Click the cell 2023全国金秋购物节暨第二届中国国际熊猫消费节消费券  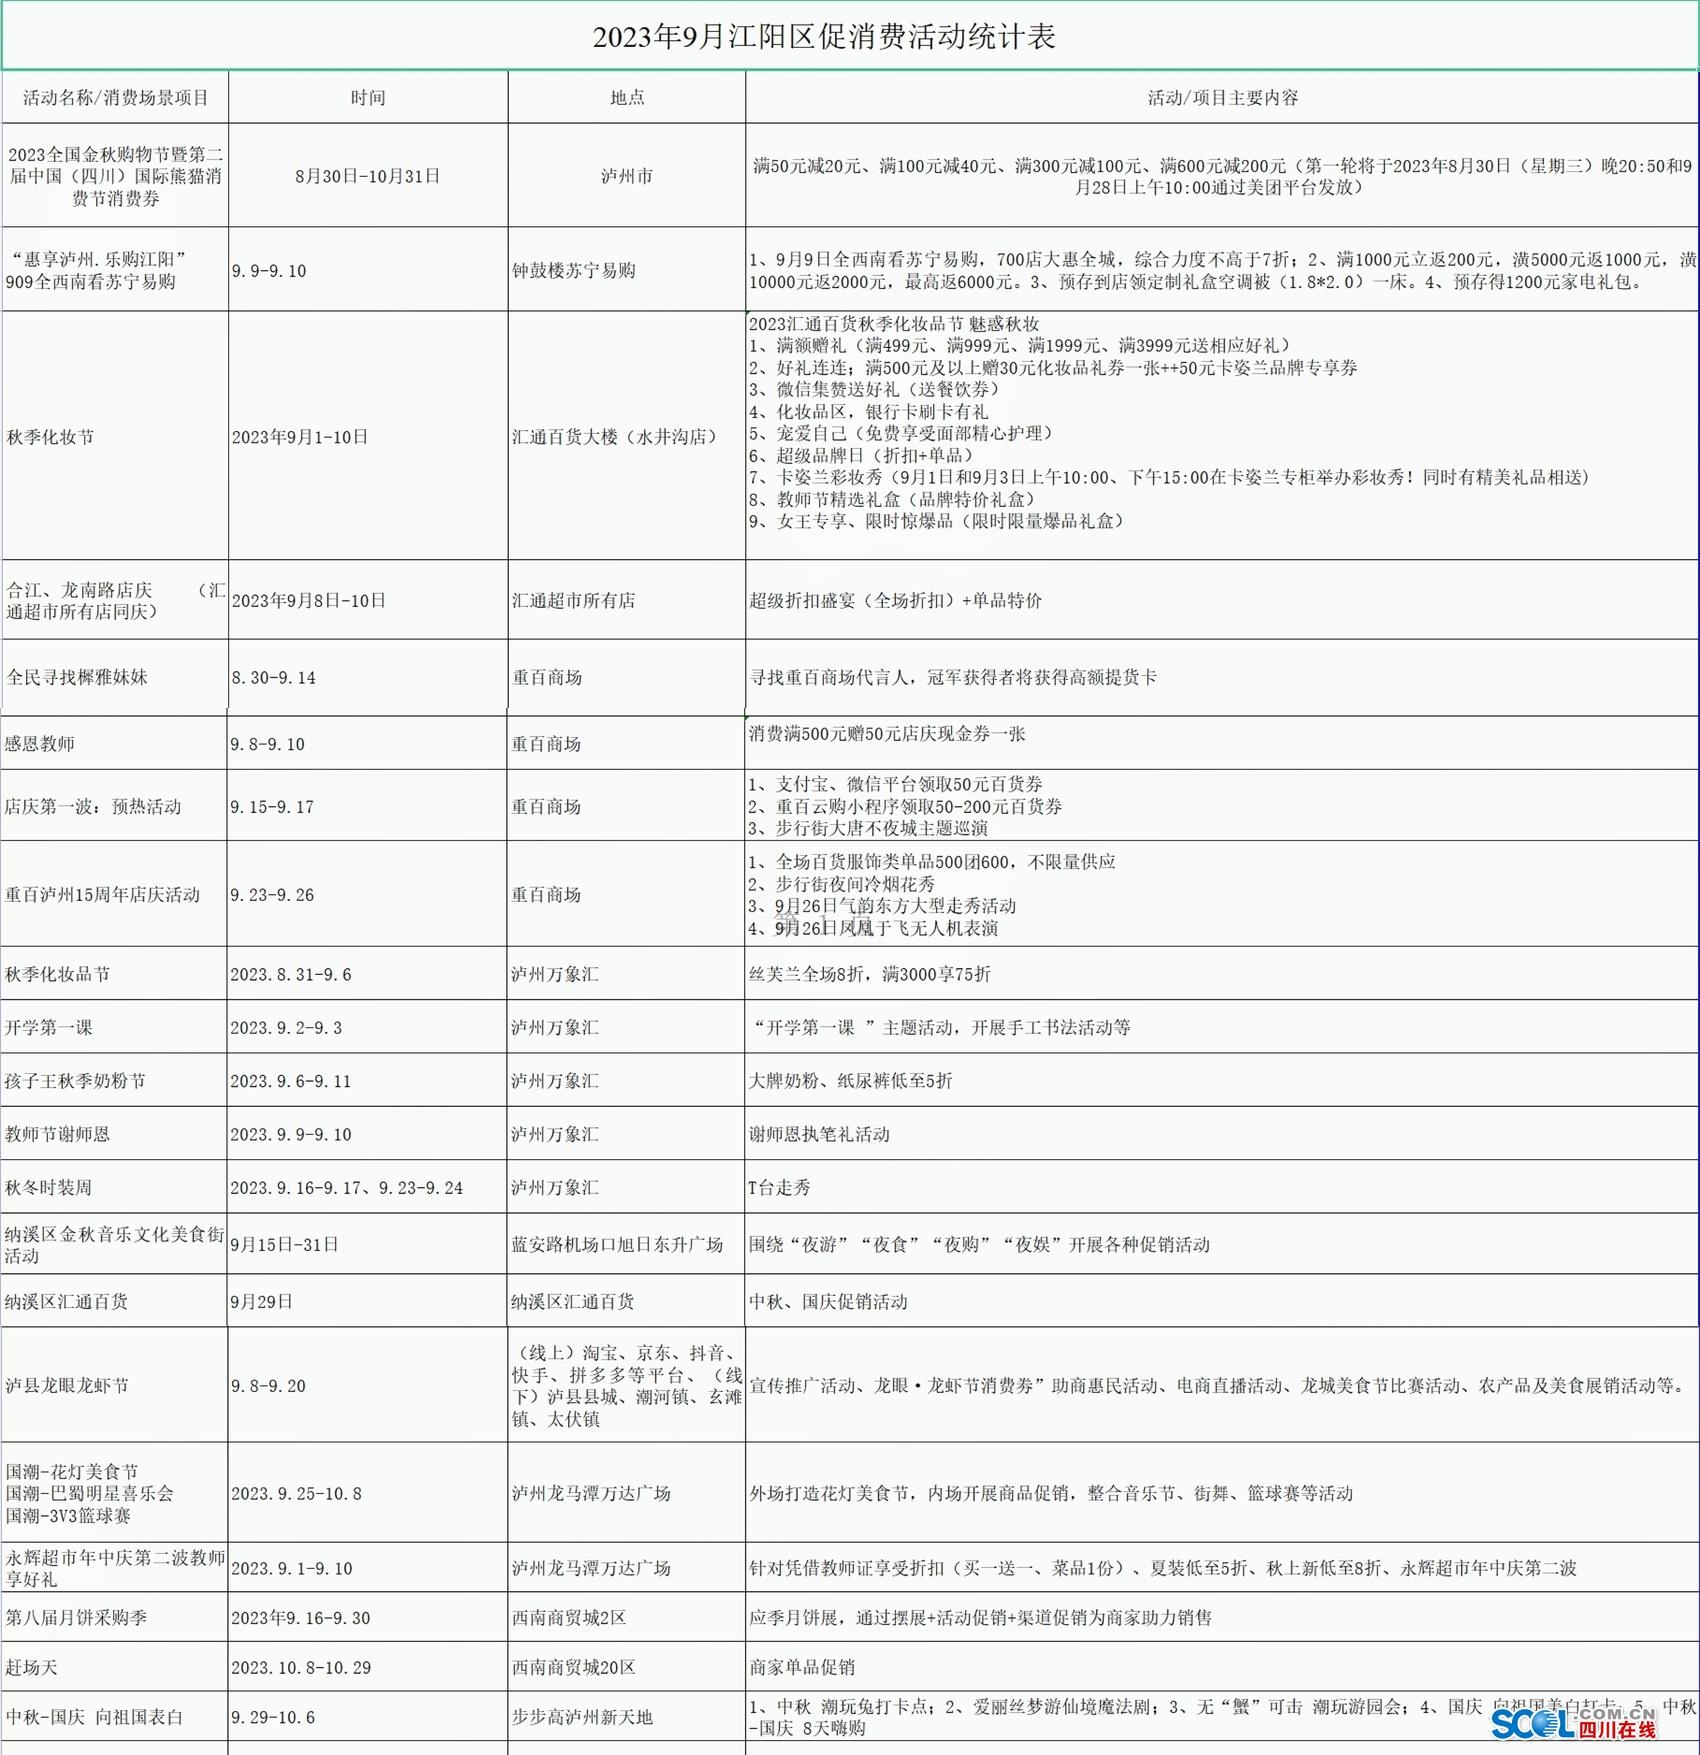coord(116,176)
